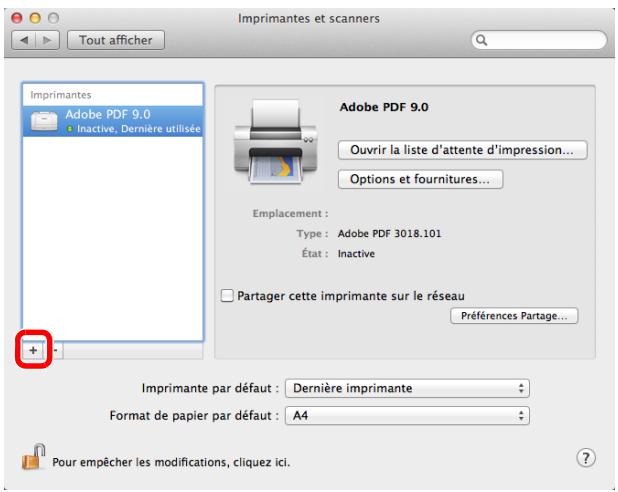This screenshot has width=618, height=492.
Task: Click into the search input field
Action: click(x=539, y=40)
